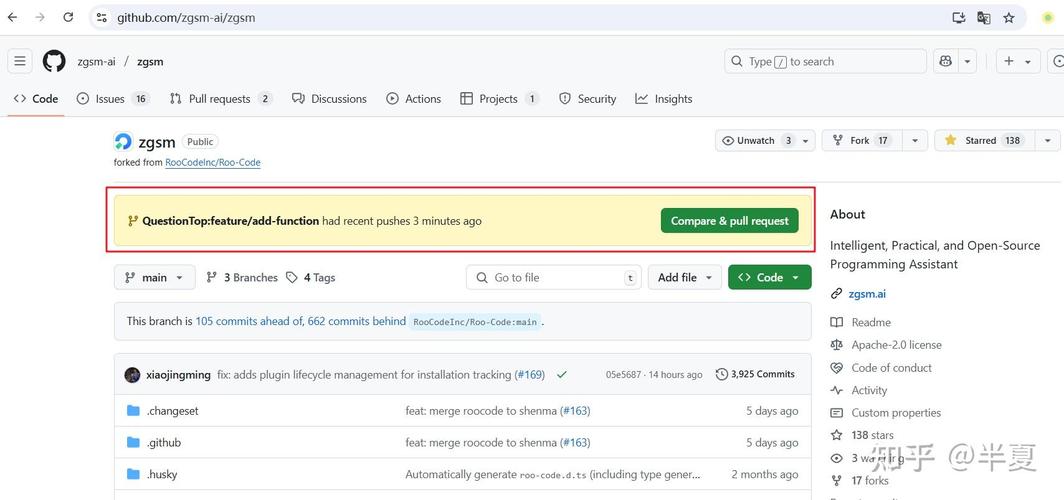Image resolution: width=1064 pixels, height=500 pixels.
Task: Click the .changeset folder icon
Action: (133, 410)
